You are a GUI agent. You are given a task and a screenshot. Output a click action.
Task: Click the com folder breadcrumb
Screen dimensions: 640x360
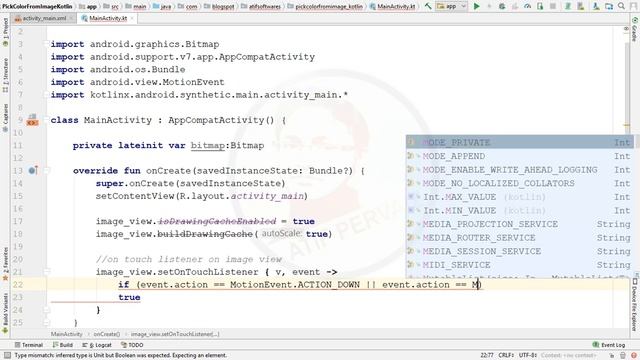coord(188,6)
